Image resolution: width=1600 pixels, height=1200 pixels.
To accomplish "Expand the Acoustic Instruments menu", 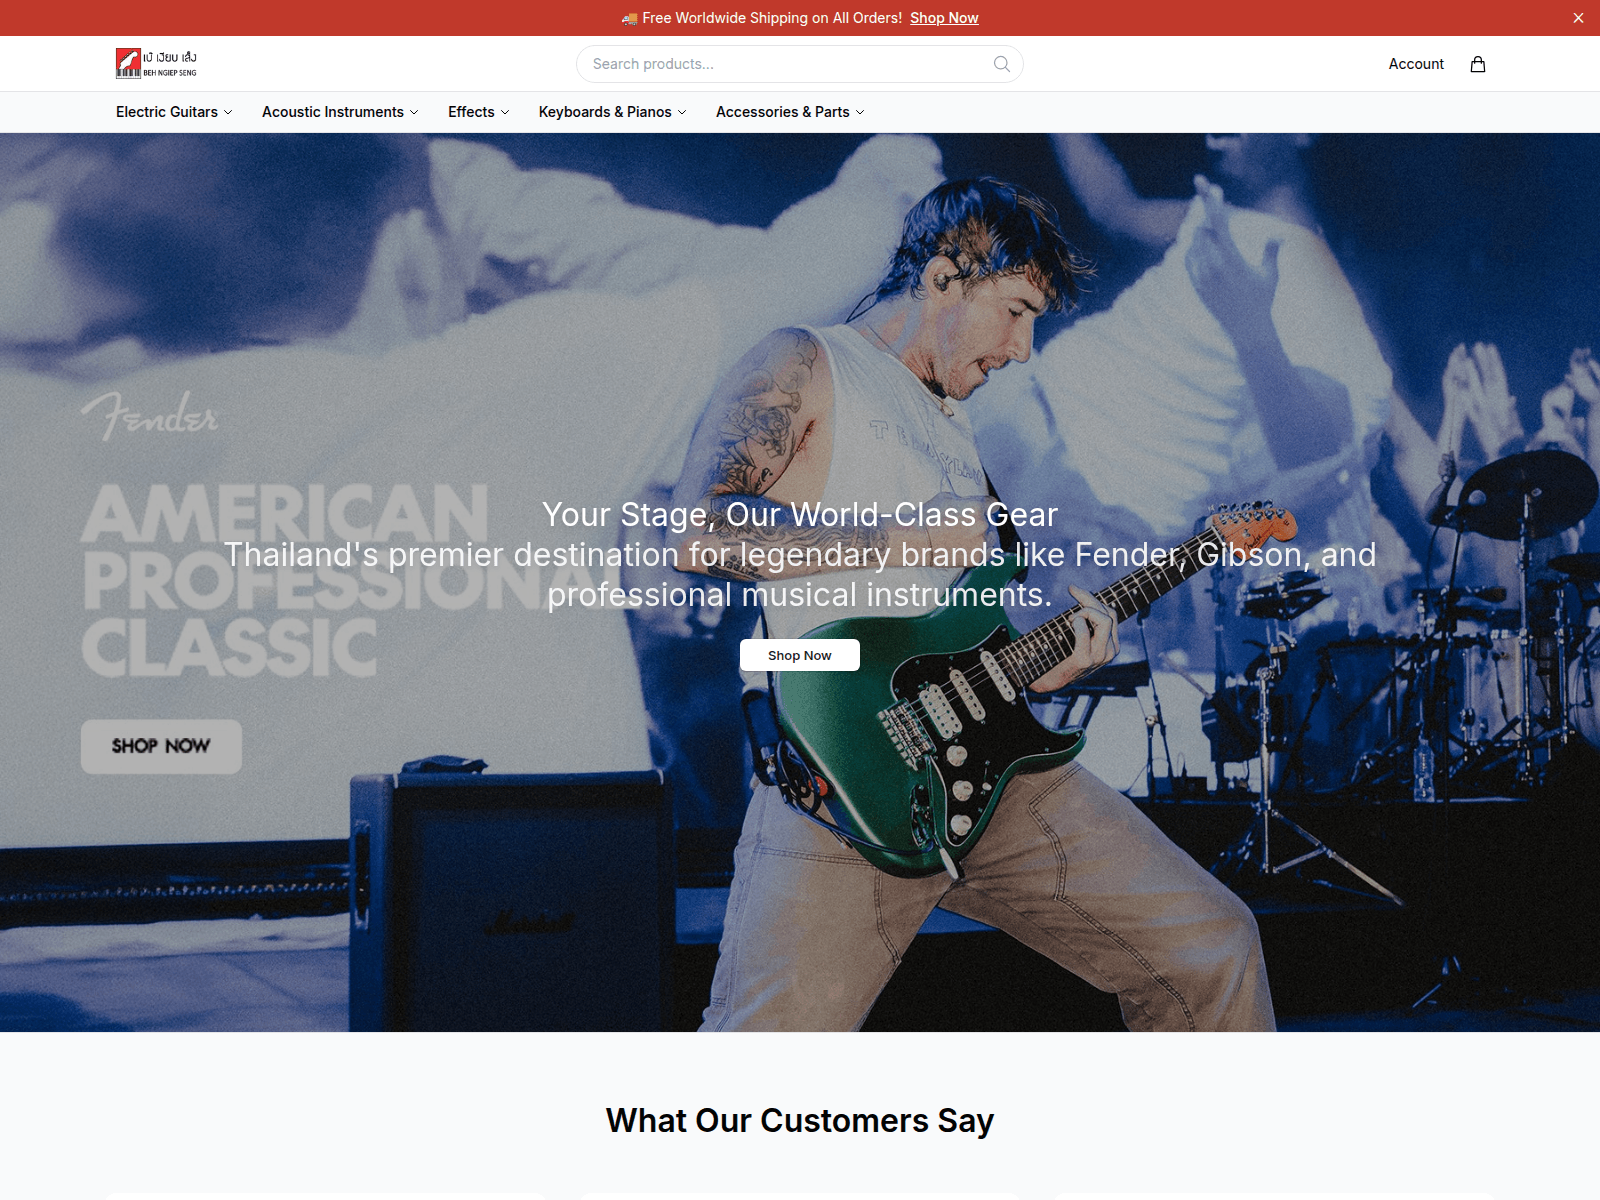I will click(340, 112).
